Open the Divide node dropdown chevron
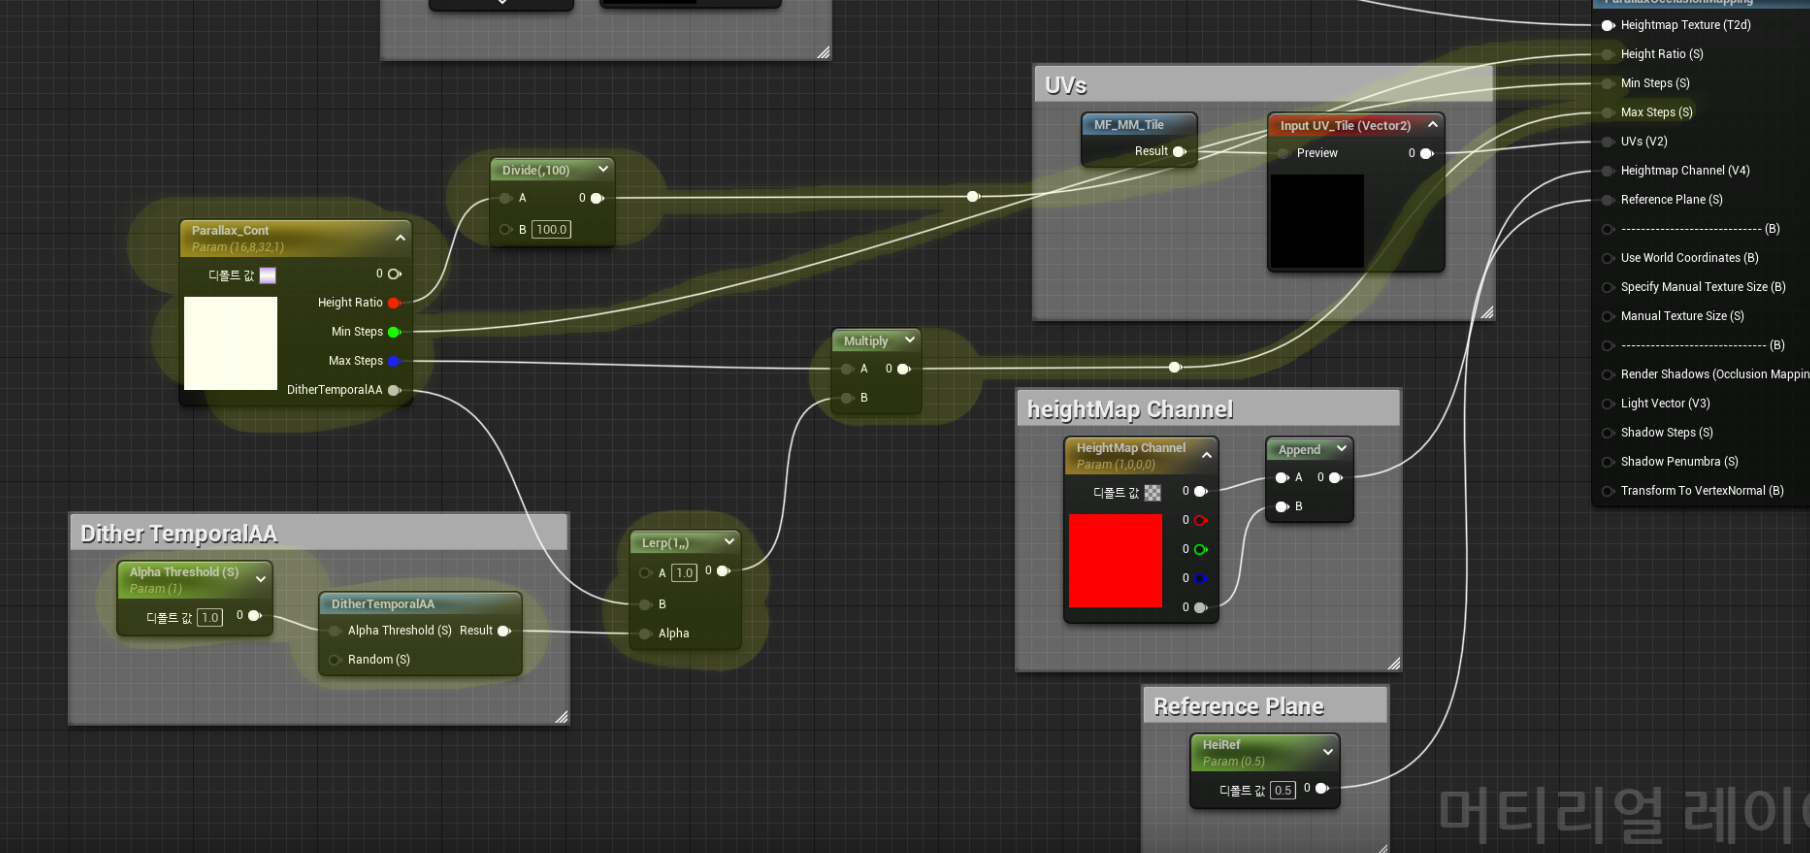The image size is (1810, 853). (x=602, y=170)
